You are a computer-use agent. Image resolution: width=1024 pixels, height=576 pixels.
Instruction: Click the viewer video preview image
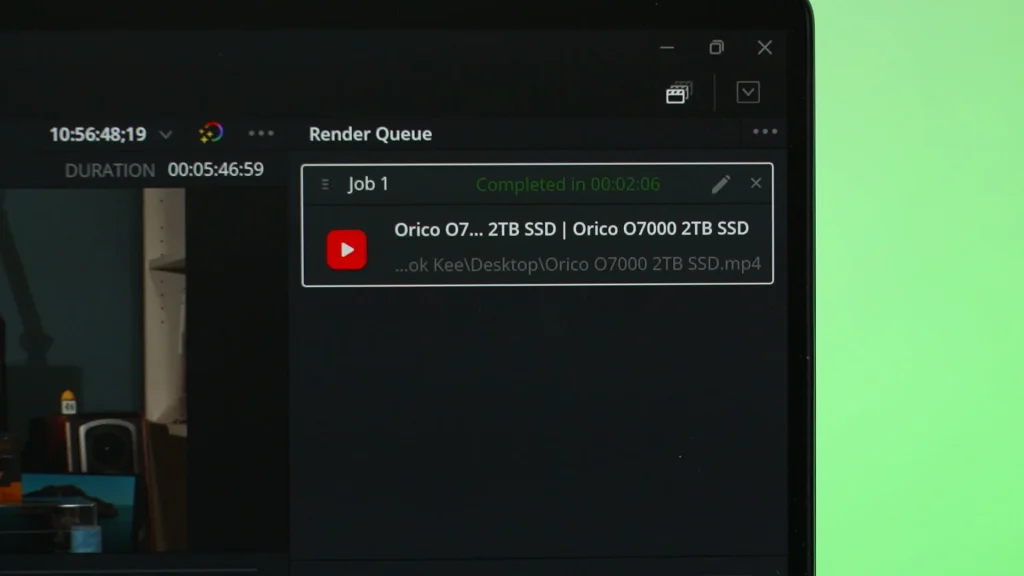click(x=93, y=370)
